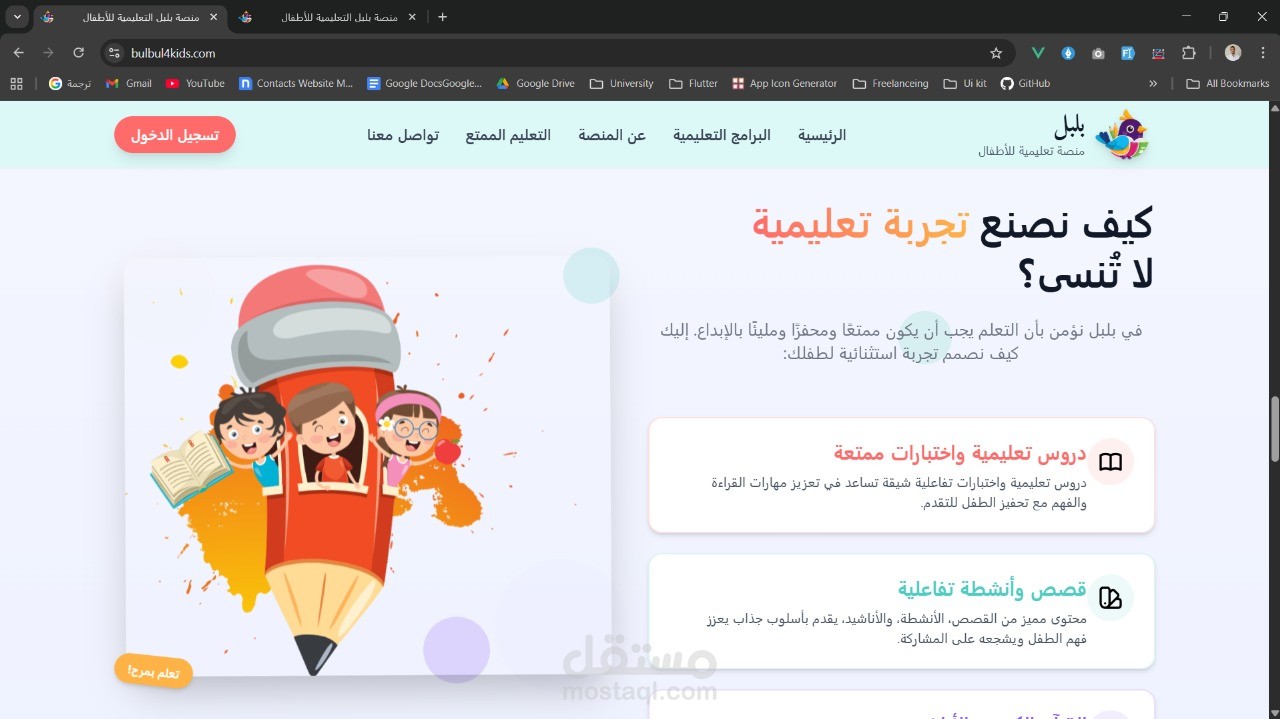Expand the Flutter bookmarks folder

(693, 84)
